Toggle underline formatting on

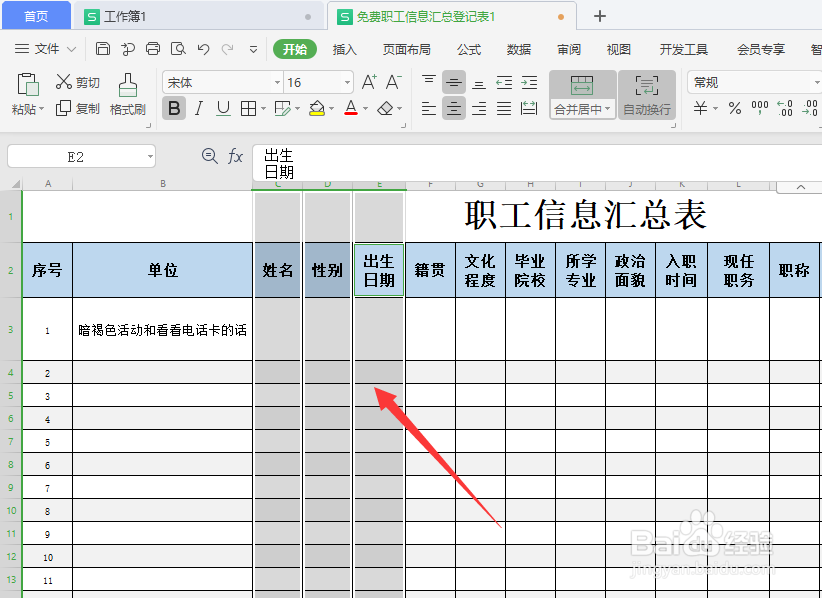point(221,108)
